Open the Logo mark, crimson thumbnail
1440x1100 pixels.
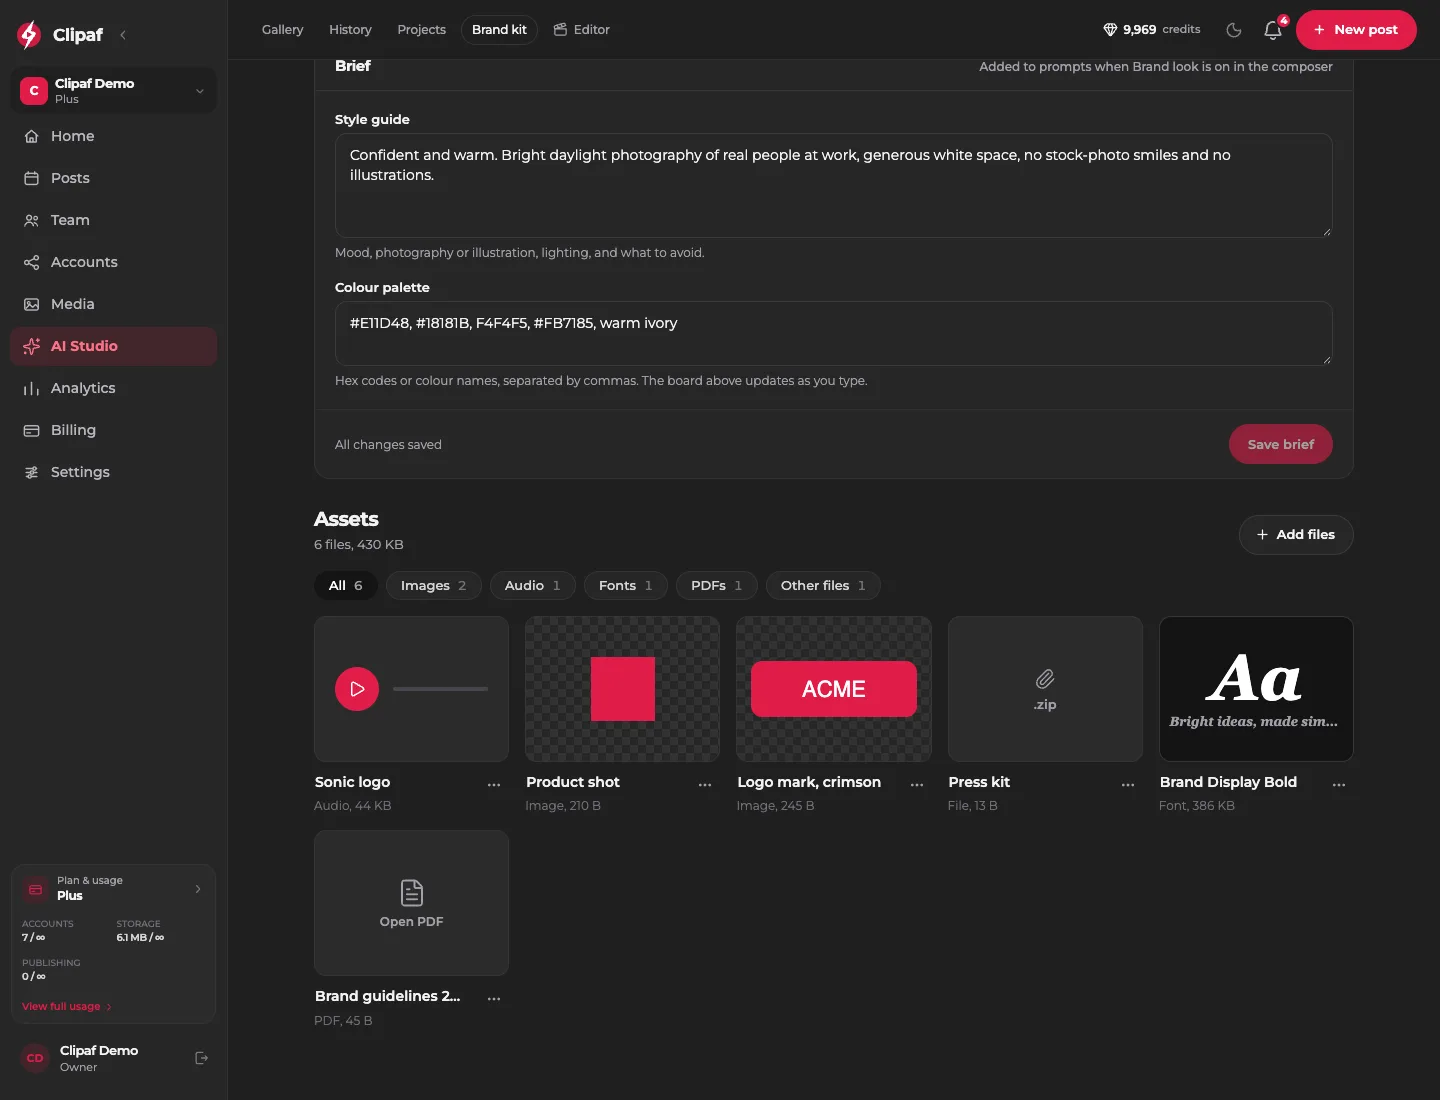(834, 689)
